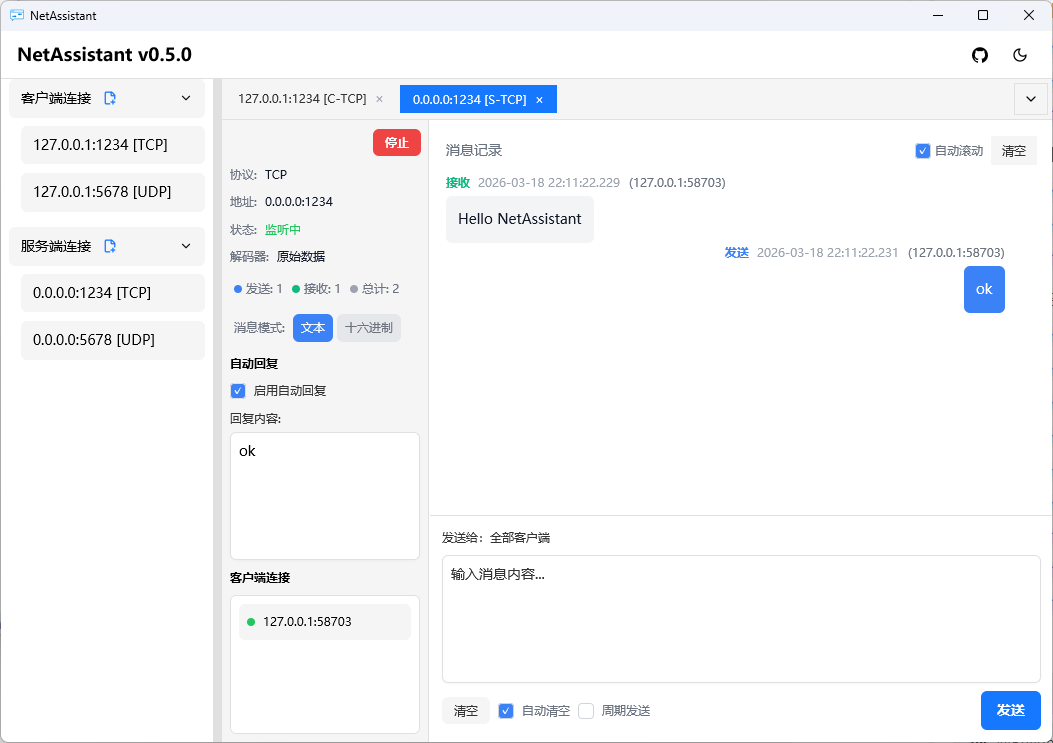Add new server connection (服务端连接) icon
1053x743 pixels.
pyautogui.click(x=110, y=246)
